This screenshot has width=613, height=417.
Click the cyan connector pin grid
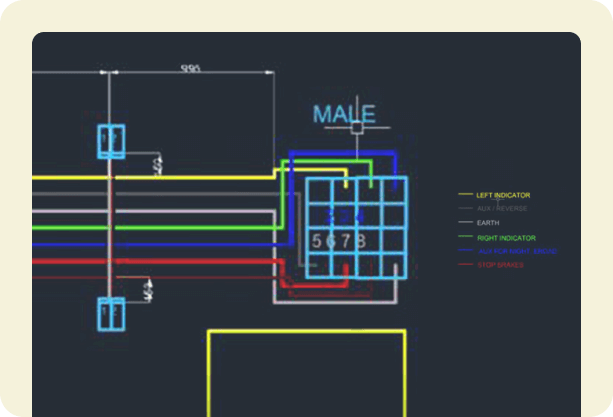point(356,227)
